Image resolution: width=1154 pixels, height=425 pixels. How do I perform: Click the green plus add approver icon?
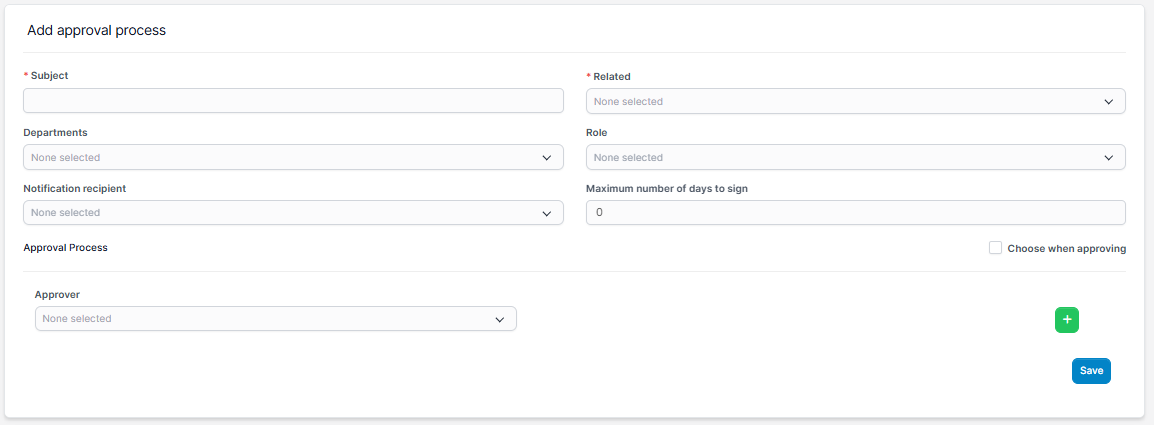(1066, 319)
